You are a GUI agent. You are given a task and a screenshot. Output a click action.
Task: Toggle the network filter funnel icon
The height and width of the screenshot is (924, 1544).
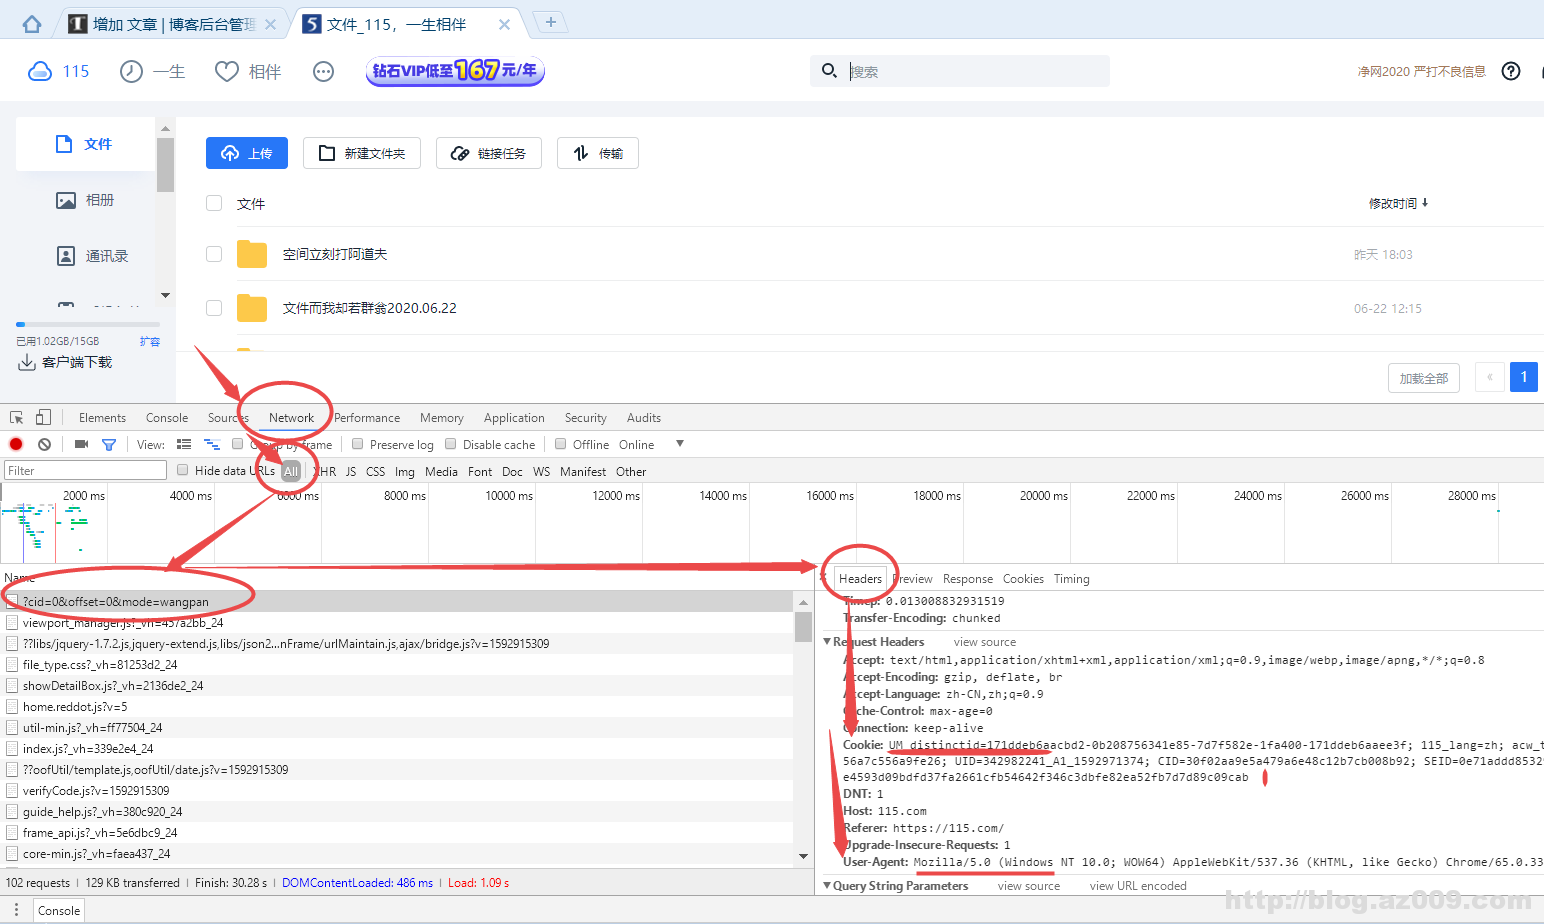tap(109, 444)
